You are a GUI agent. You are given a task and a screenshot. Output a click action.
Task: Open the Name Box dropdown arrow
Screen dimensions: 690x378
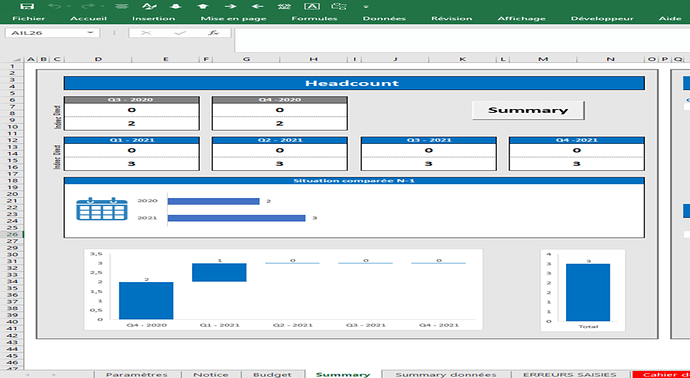point(91,33)
